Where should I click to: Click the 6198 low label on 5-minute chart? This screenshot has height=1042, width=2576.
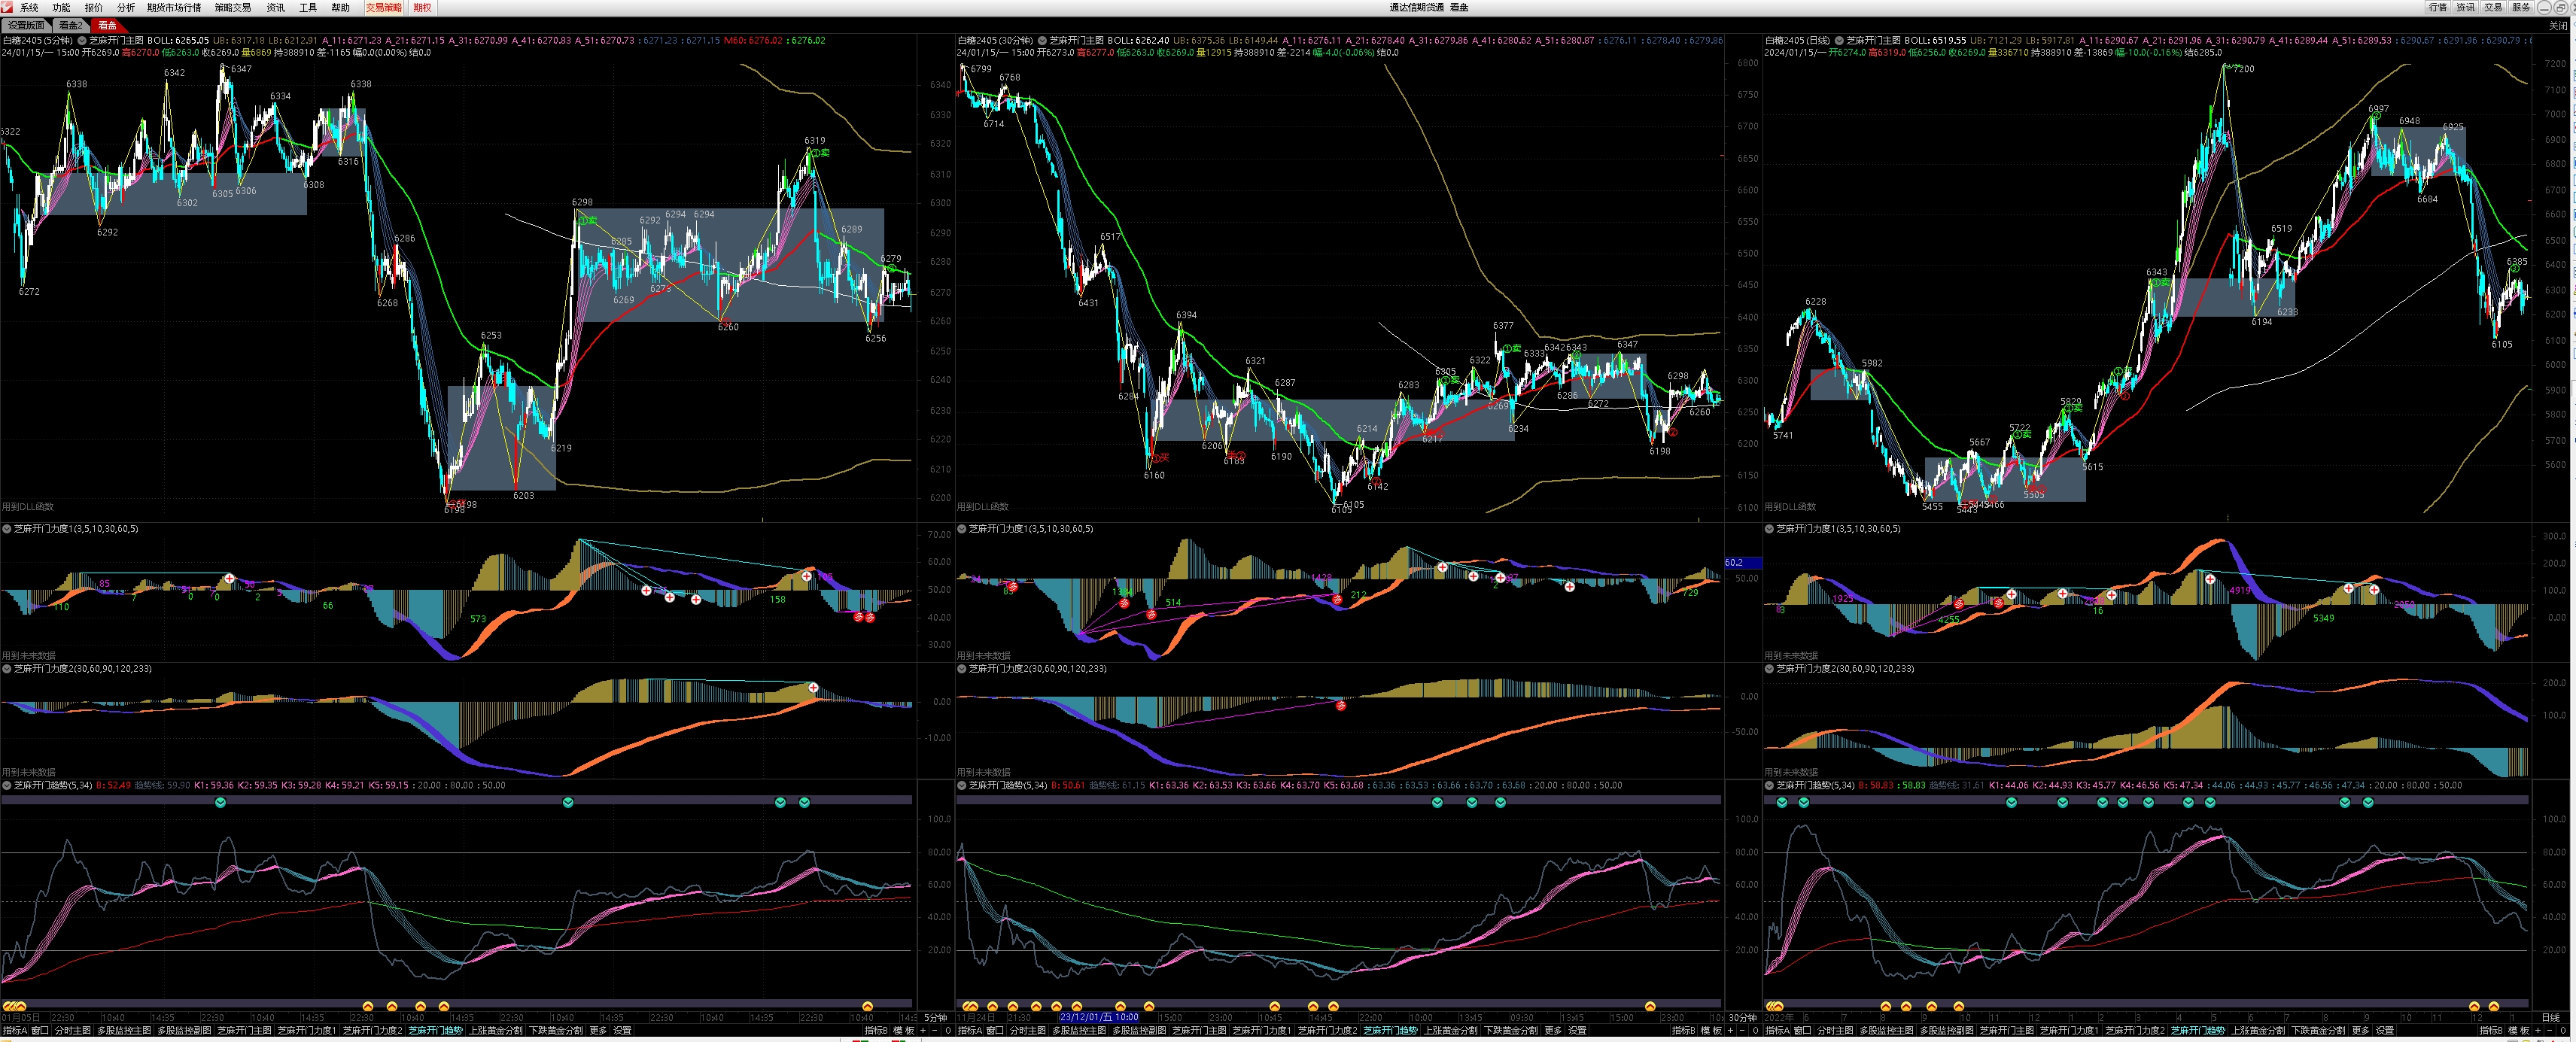(x=455, y=510)
